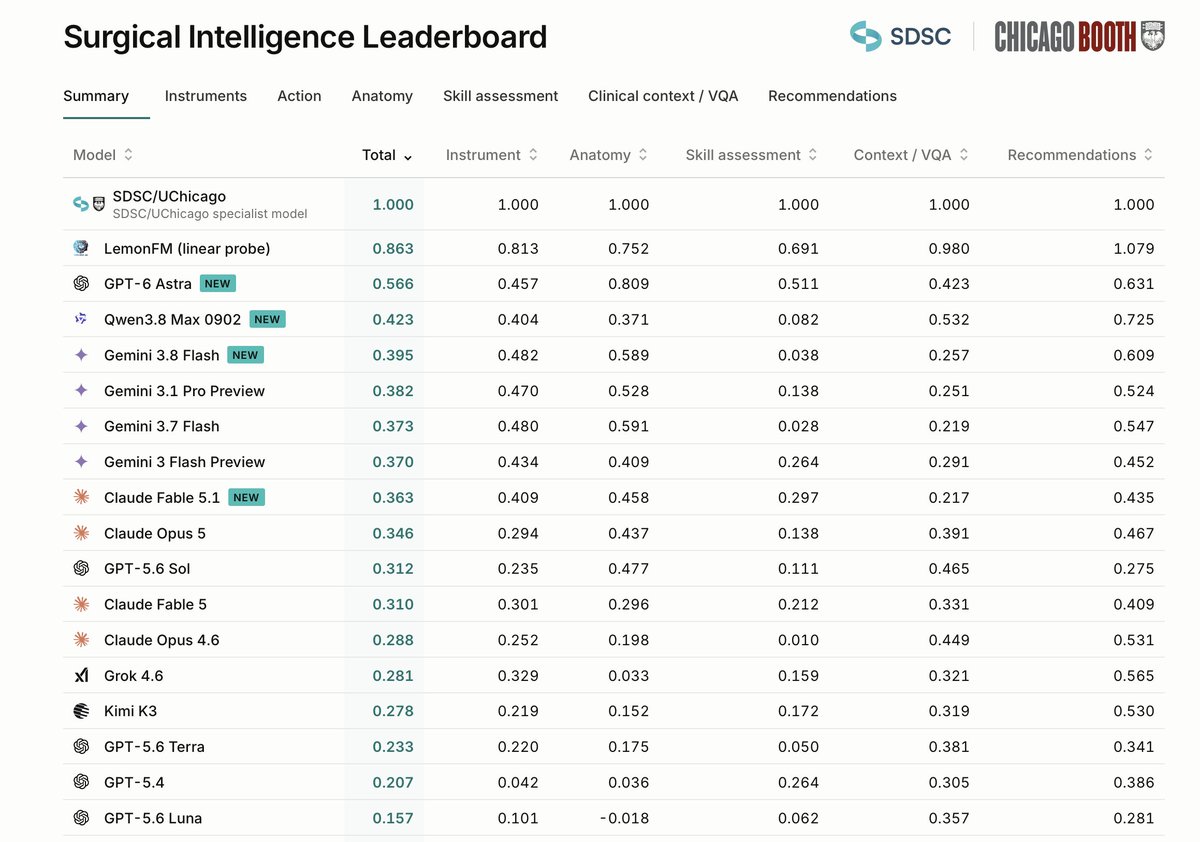Image resolution: width=1200 pixels, height=842 pixels.
Task: Click the NEW badge beside GPT-6 Astra
Action: click(217, 284)
